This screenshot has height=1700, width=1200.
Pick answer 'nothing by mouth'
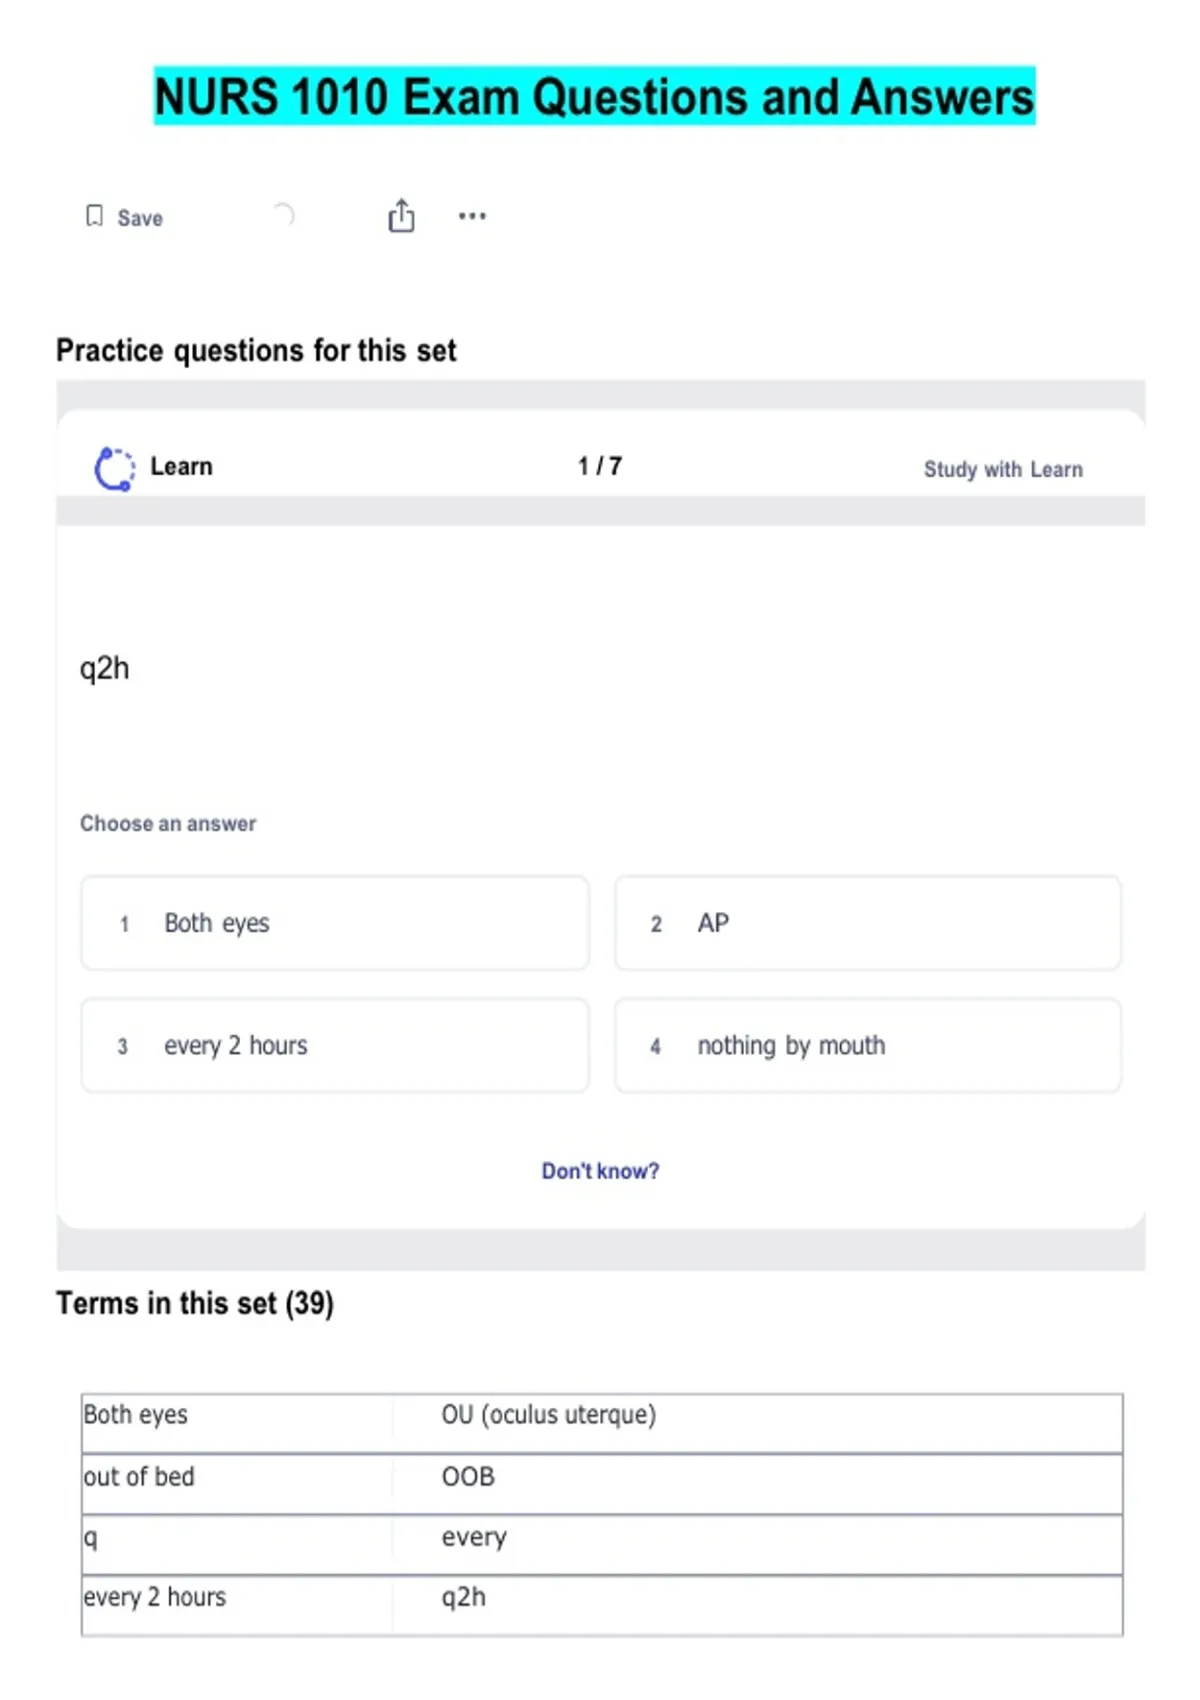tap(867, 1046)
